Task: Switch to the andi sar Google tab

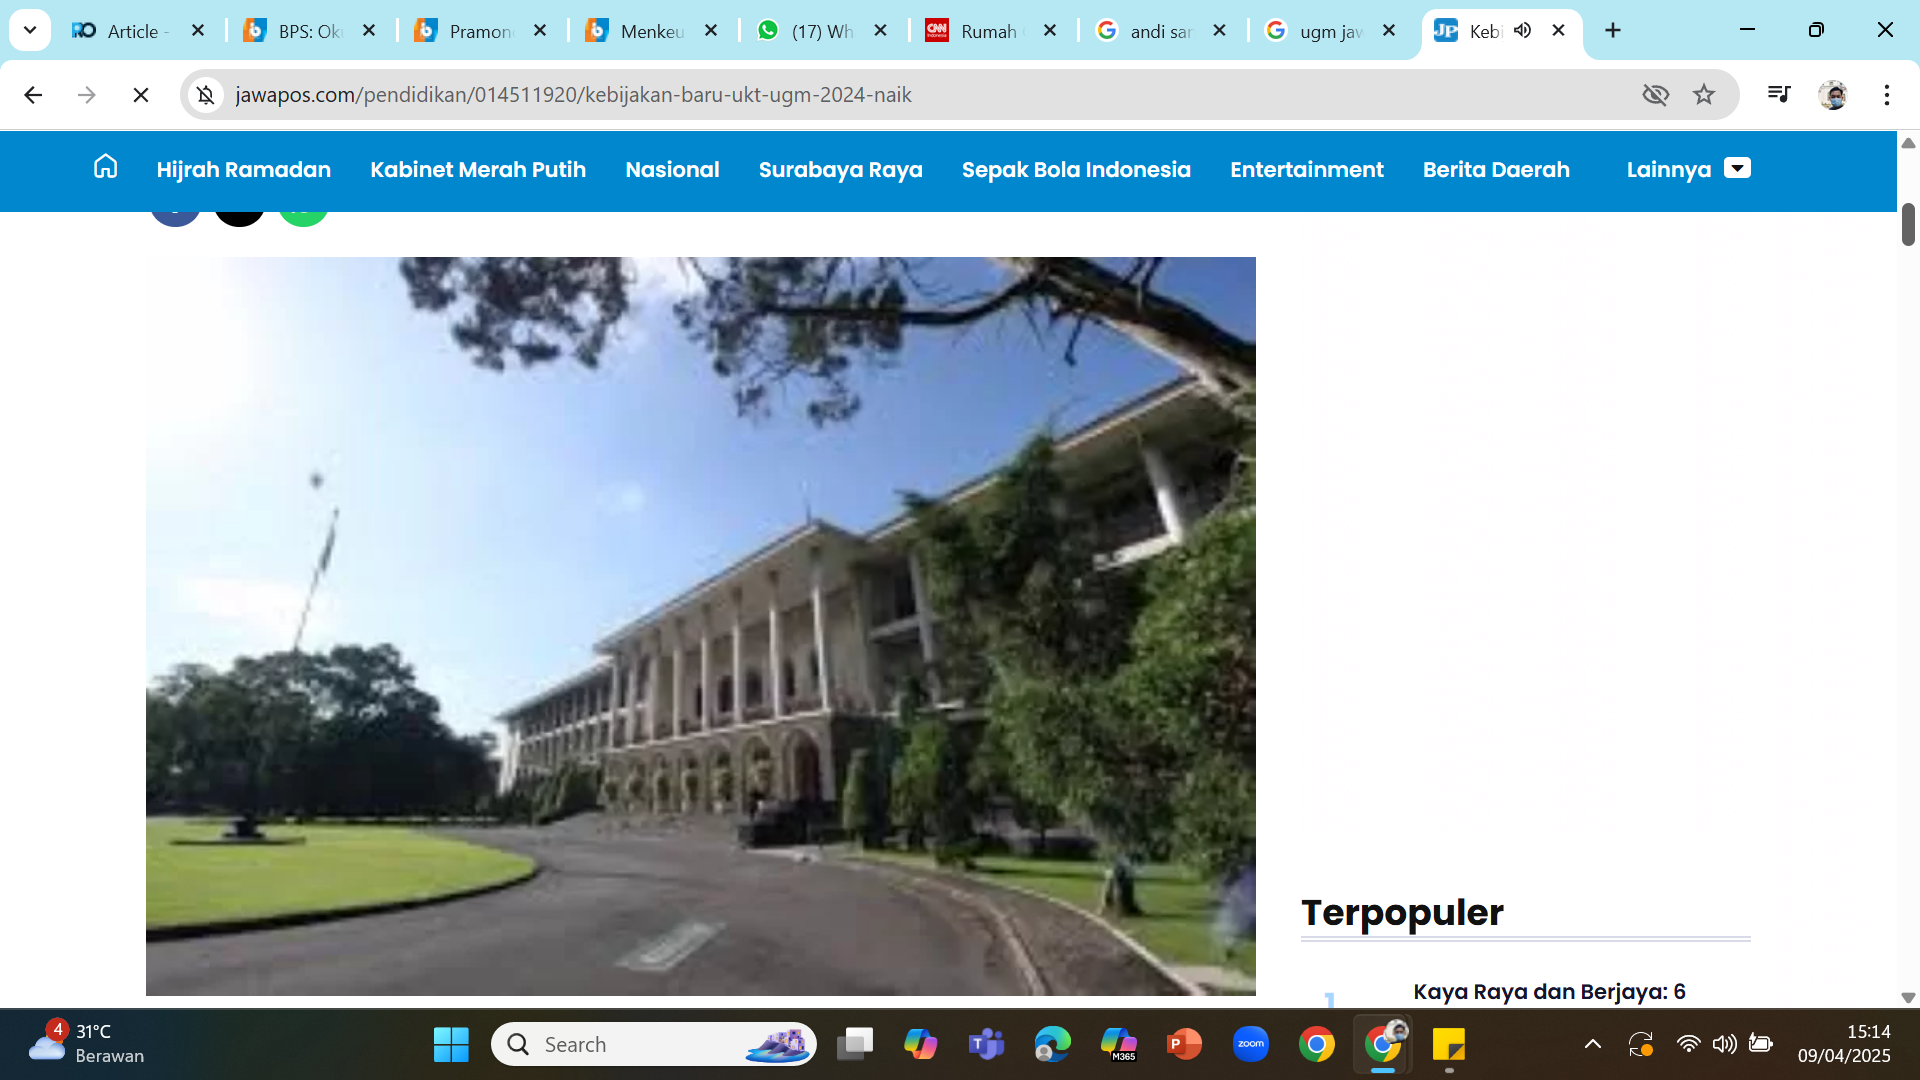Action: (x=1145, y=31)
